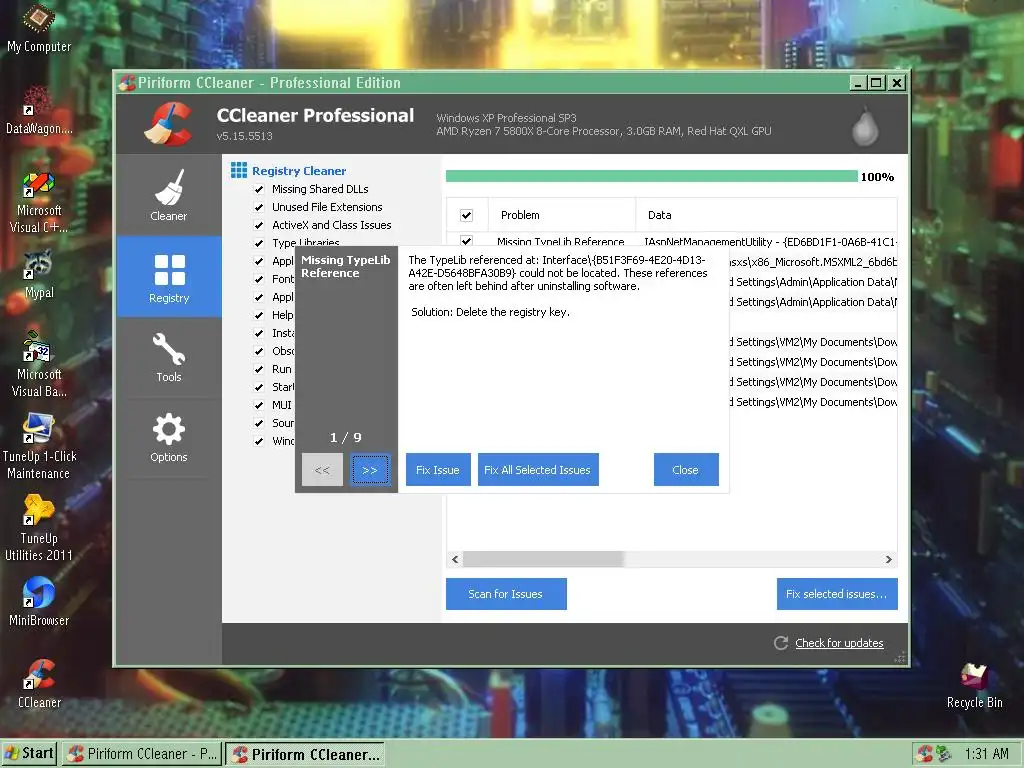Click the refresh icon beside Check for updates
Viewport: 1024px width, 768px height.
tap(780, 643)
